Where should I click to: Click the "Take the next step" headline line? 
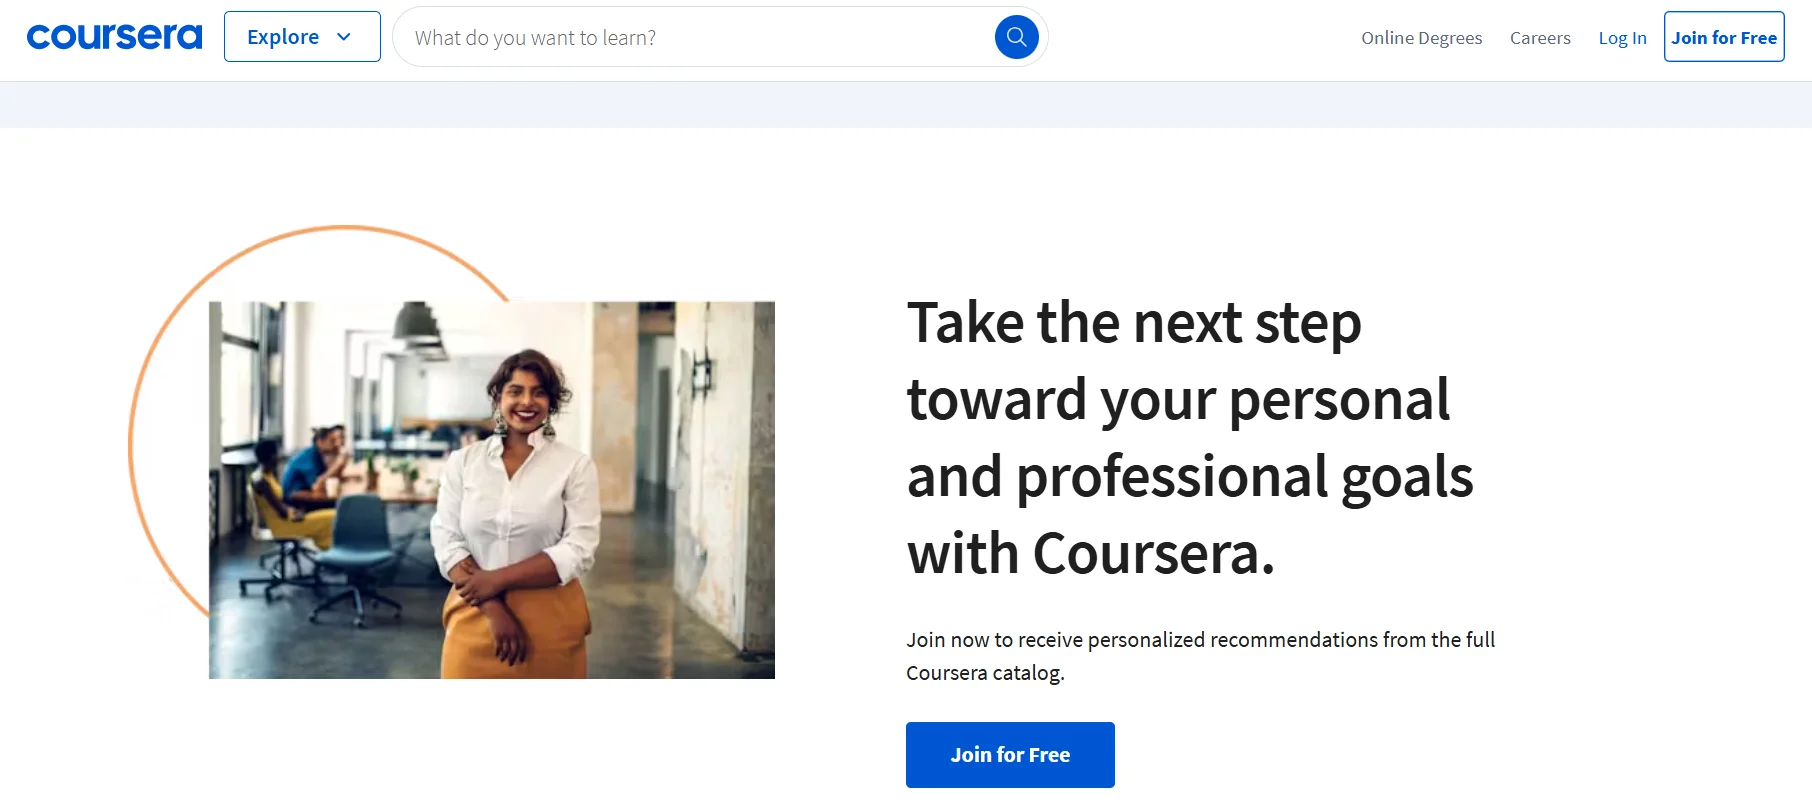click(x=1134, y=323)
